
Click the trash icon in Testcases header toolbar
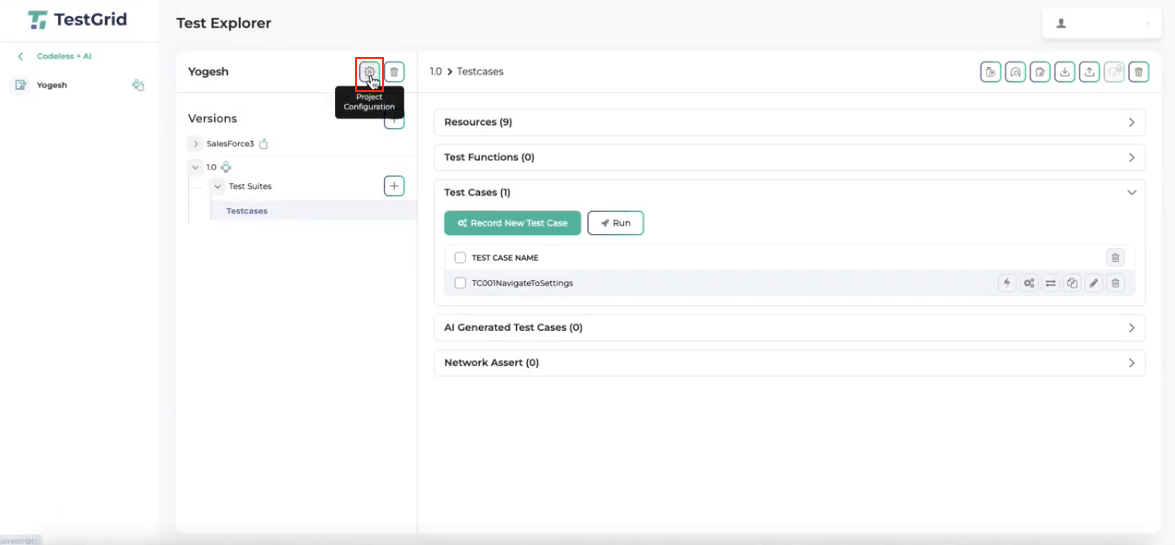coord(1139,72)
